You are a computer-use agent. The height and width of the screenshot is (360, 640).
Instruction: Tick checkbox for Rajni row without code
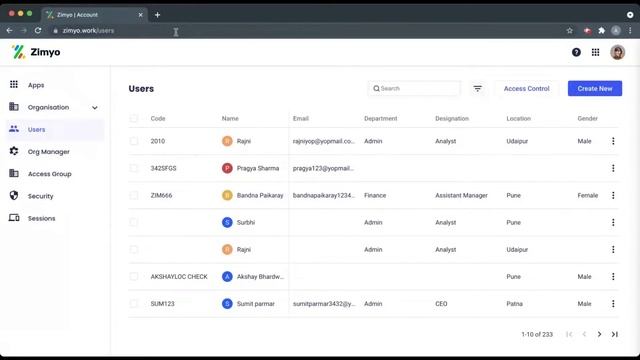tap(134, 249)
